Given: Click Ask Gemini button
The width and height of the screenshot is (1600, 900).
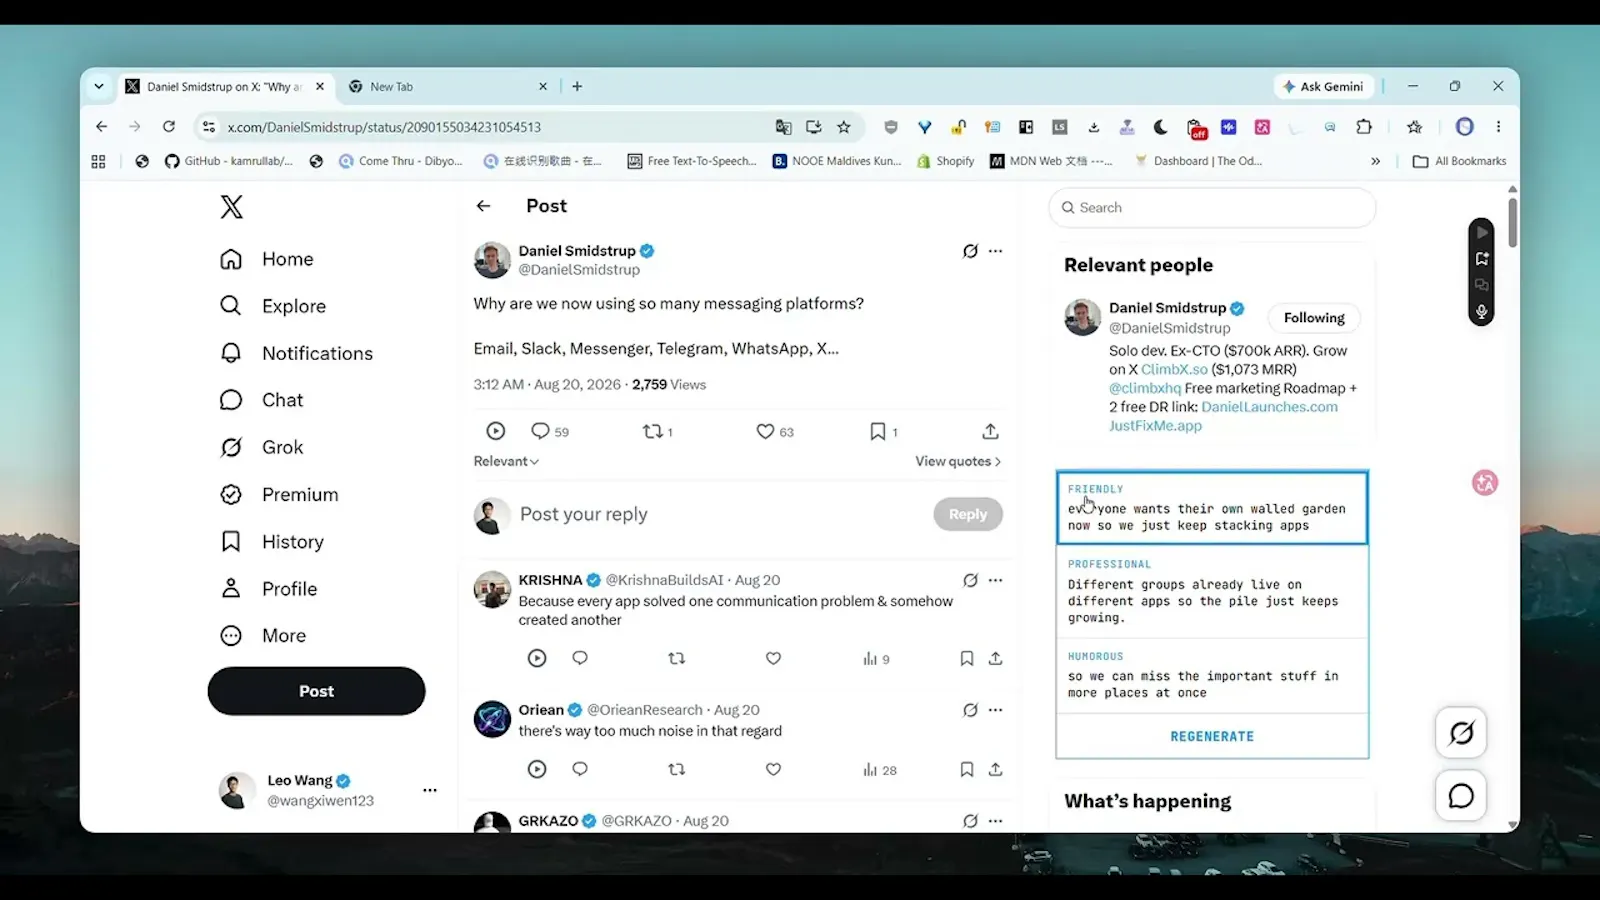Looking at the screenshot, I should [x=1323, y=87].
